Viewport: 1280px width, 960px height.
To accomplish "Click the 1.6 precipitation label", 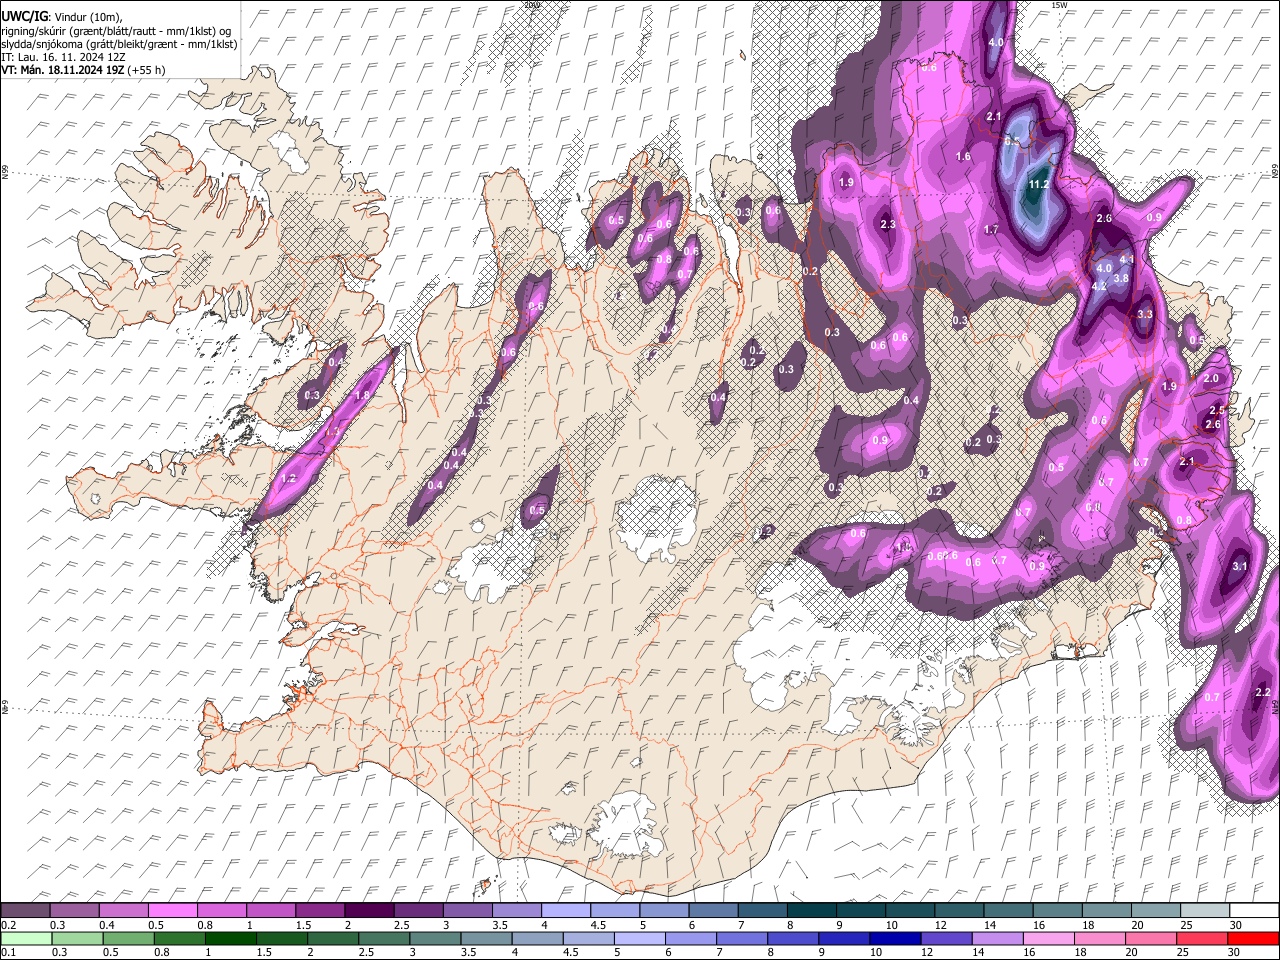I will pyautogui.click(x=963, y=156).
